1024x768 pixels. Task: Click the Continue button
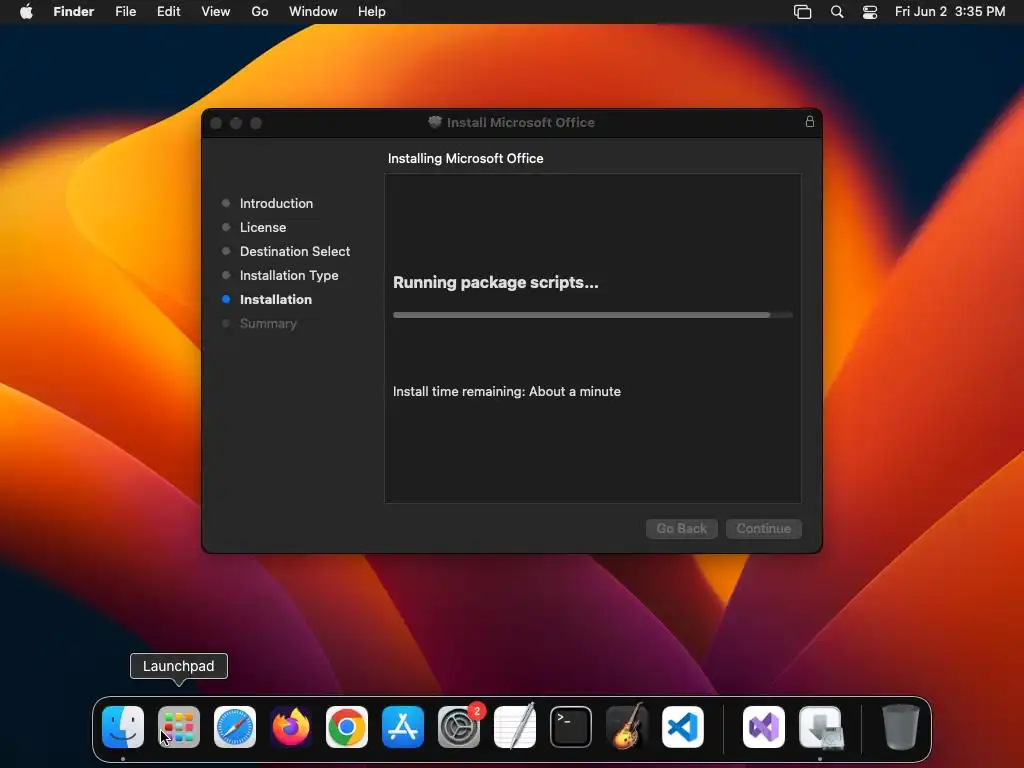click(764, 528)
